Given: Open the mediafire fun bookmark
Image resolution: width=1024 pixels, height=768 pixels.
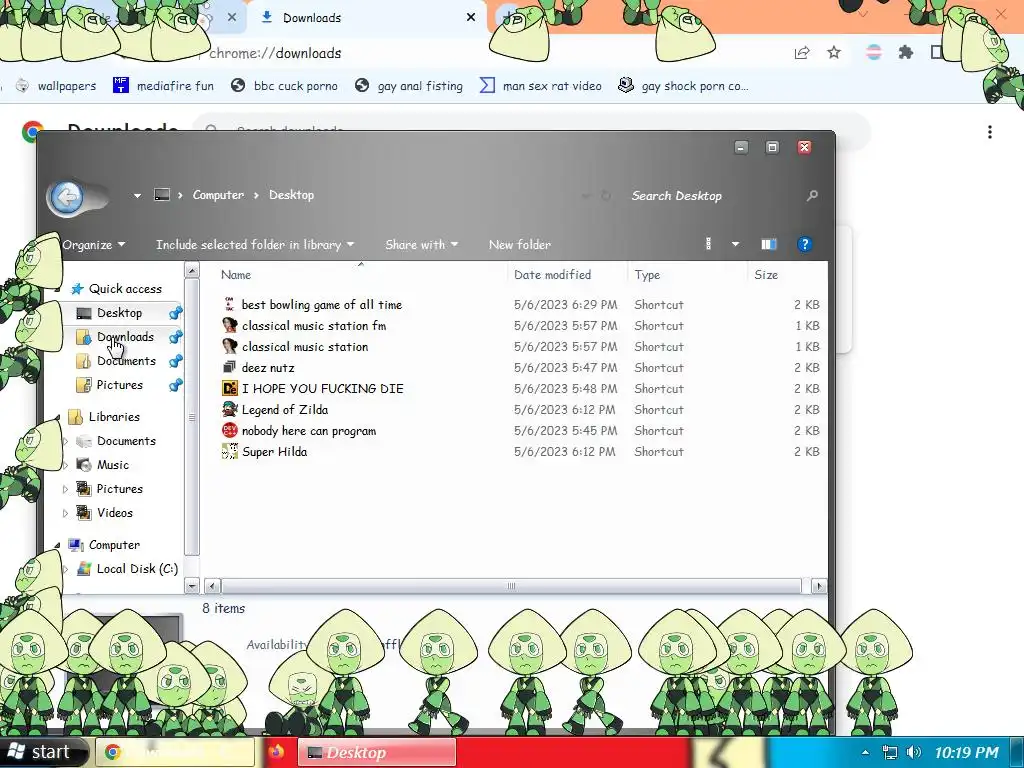Looking at the screenshot, I should tap(163, 86).
